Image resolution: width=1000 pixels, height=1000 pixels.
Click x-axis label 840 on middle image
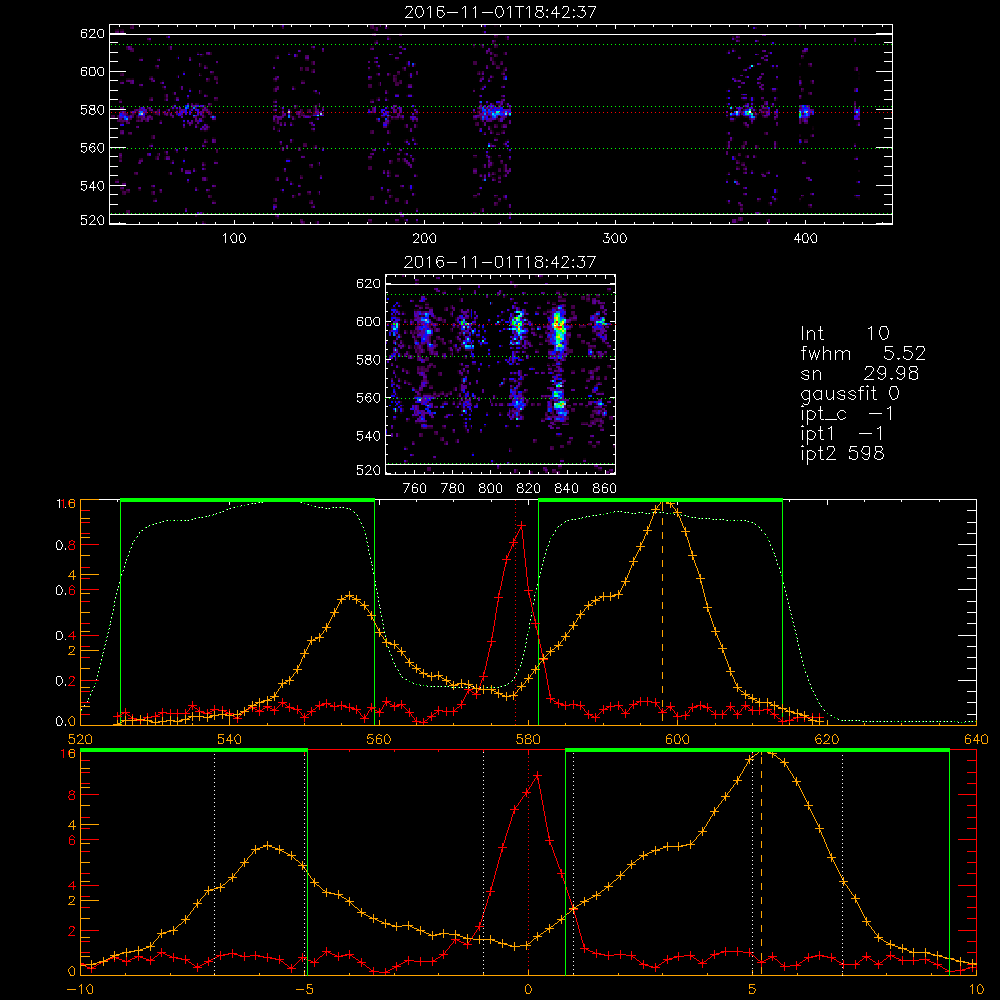566,489
